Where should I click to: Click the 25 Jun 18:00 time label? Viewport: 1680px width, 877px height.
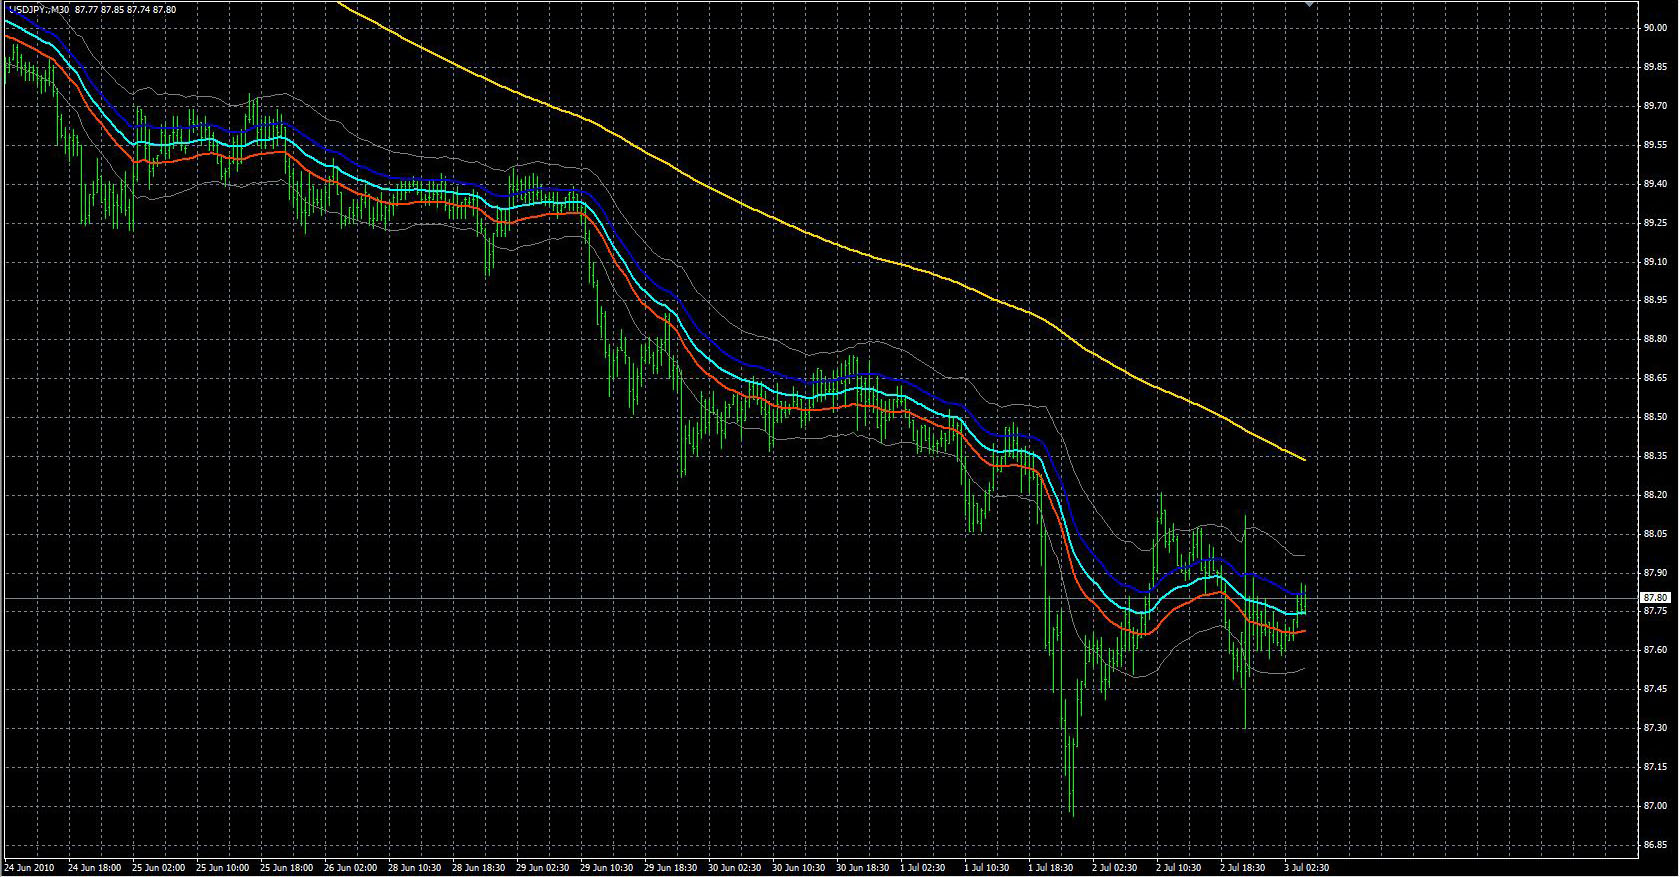[287, 868]
